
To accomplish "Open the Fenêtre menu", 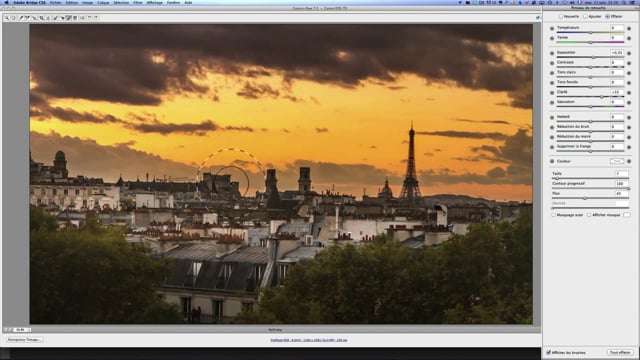I will (x=173, y=2).
